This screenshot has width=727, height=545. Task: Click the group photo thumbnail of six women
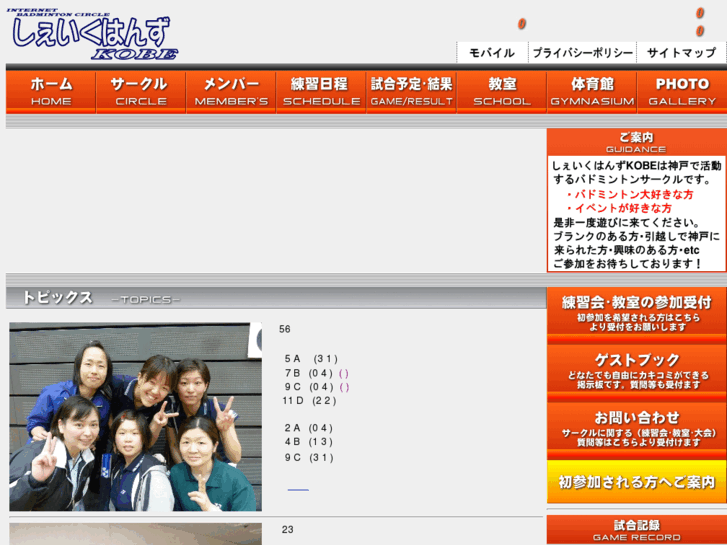pos(135,417)
